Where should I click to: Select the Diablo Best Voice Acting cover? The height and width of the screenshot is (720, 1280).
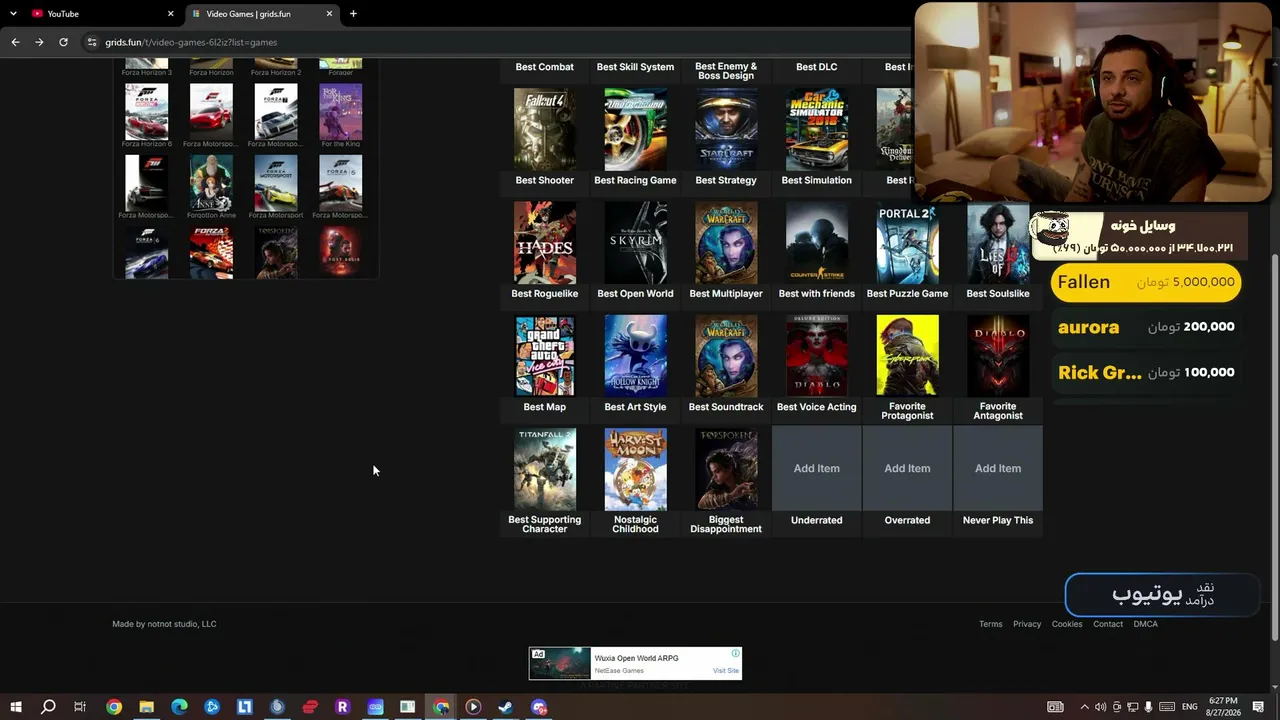817,356
